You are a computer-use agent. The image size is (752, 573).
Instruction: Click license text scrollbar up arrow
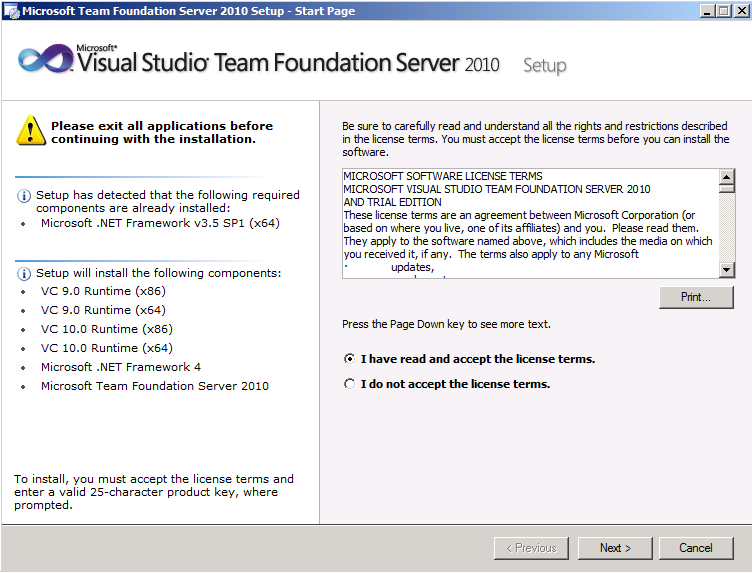pos(727,177)
